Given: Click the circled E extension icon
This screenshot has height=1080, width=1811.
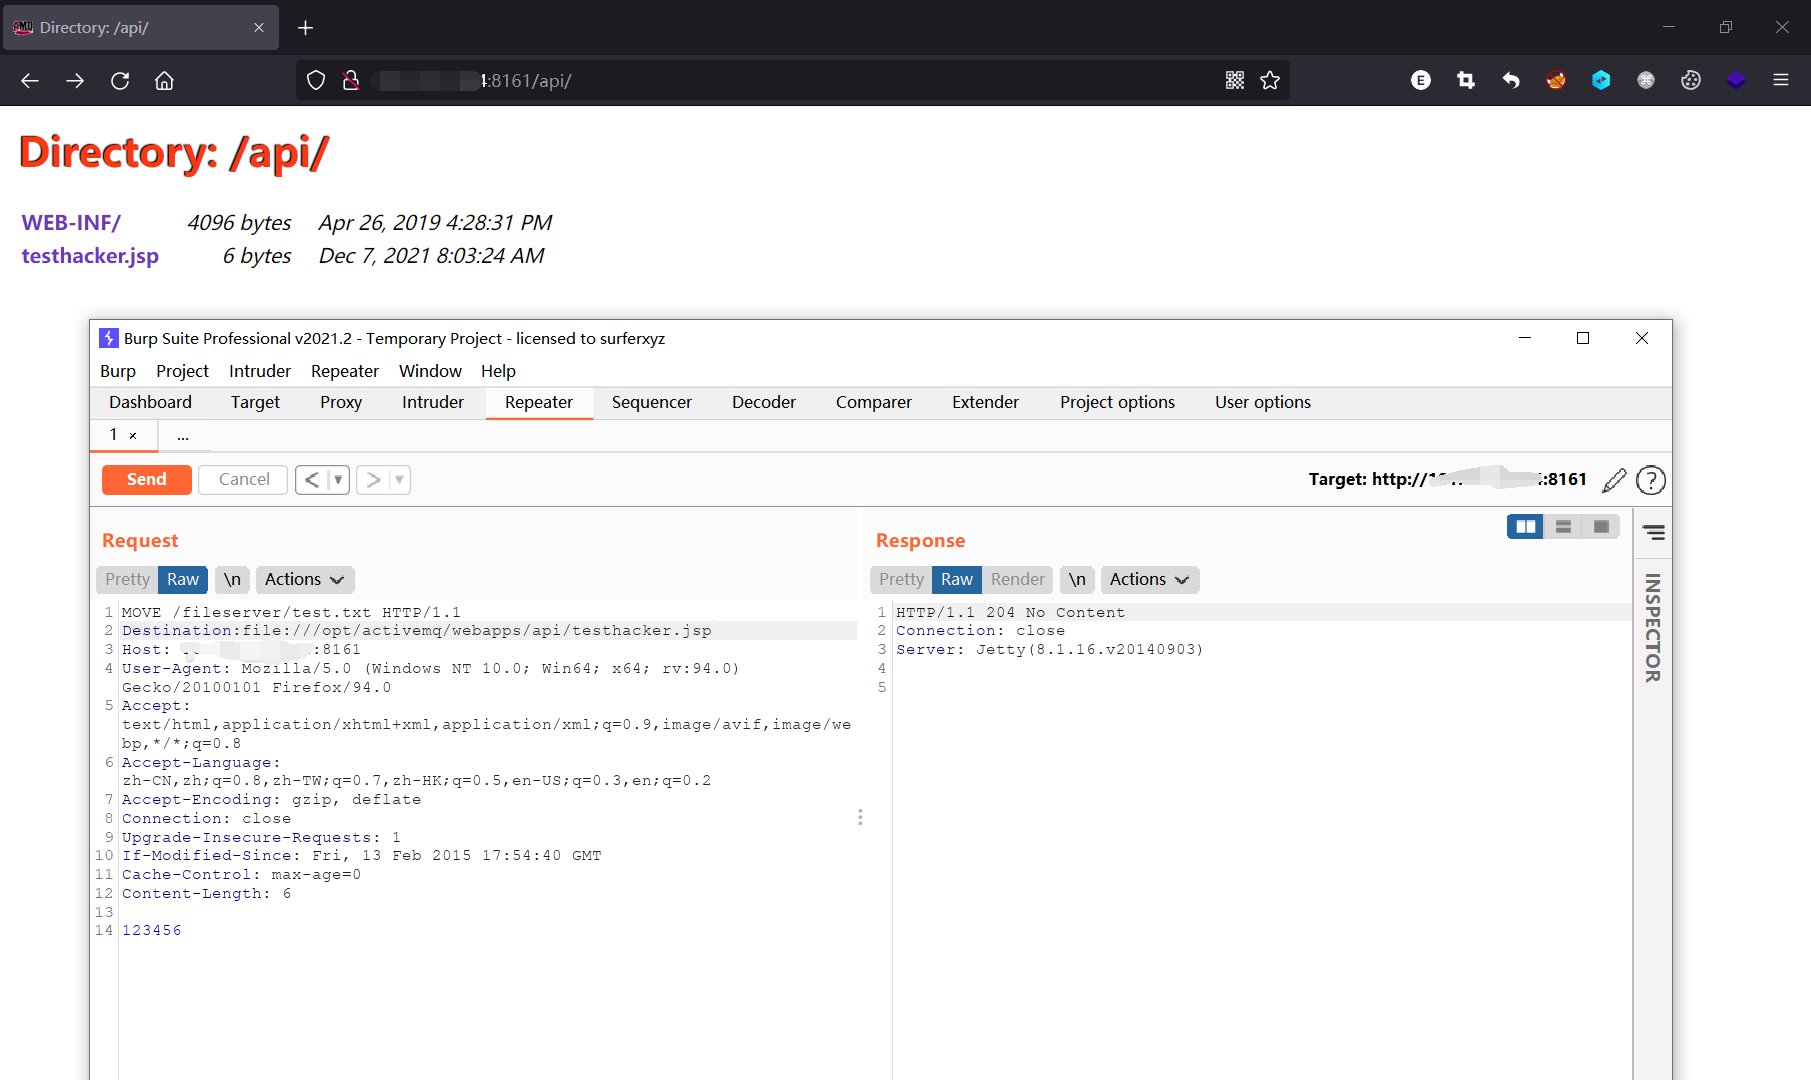Looking at the screenshot, I should tap(1421, 81).
